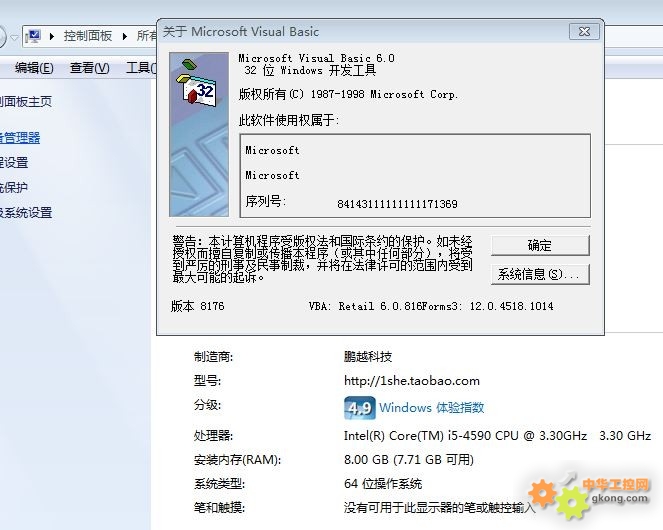The width and height of the screenshot is (663, 530).
Task: Open the 编辑(E) menu
Action: pyautogui.click(x=34, y=68)
